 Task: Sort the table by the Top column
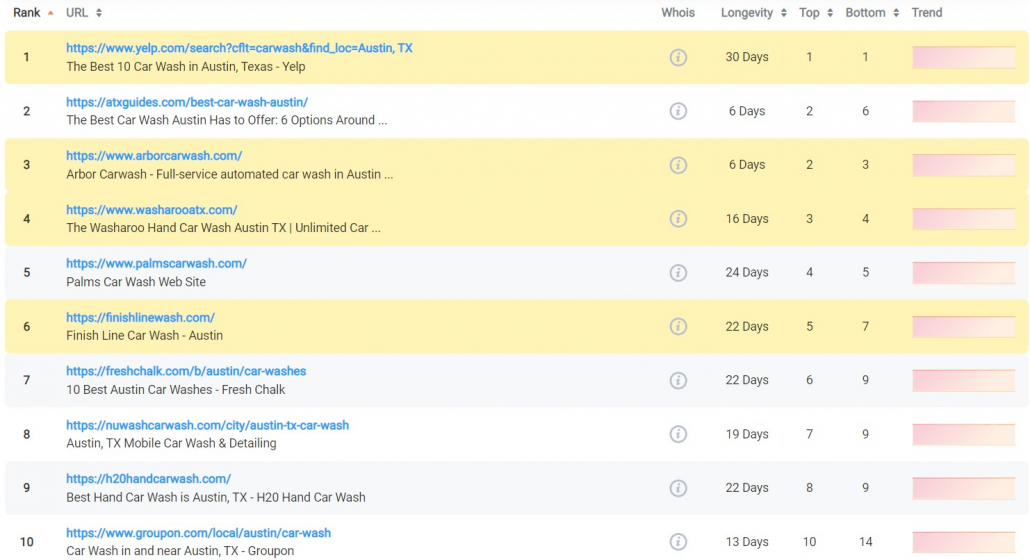[x=816, y=12]
